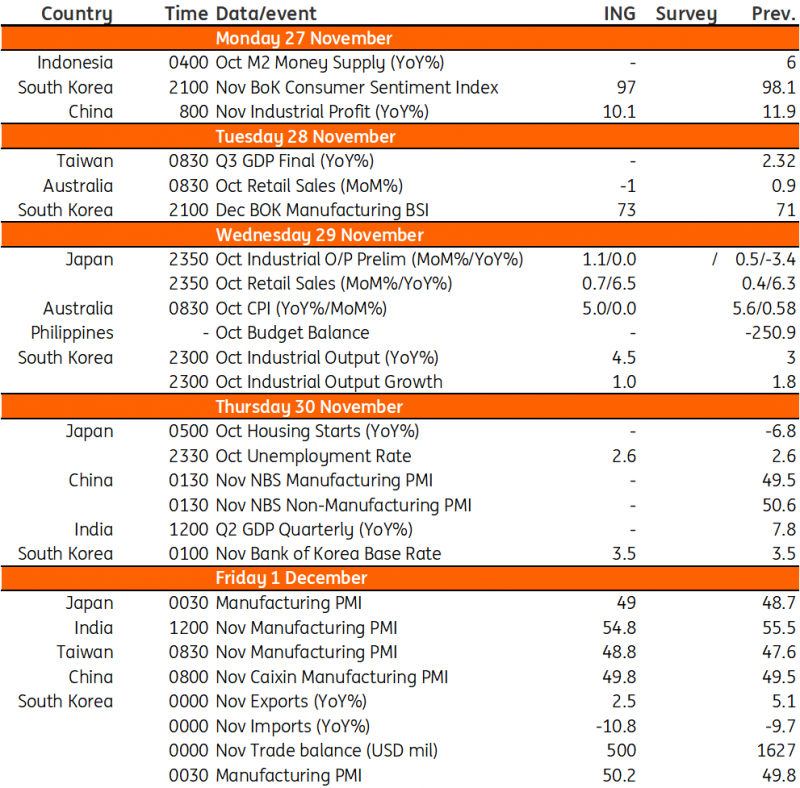Screen dimensions: 800x788
Task: Click the Tuesday 28 November section banner
Action: [305, 136]
